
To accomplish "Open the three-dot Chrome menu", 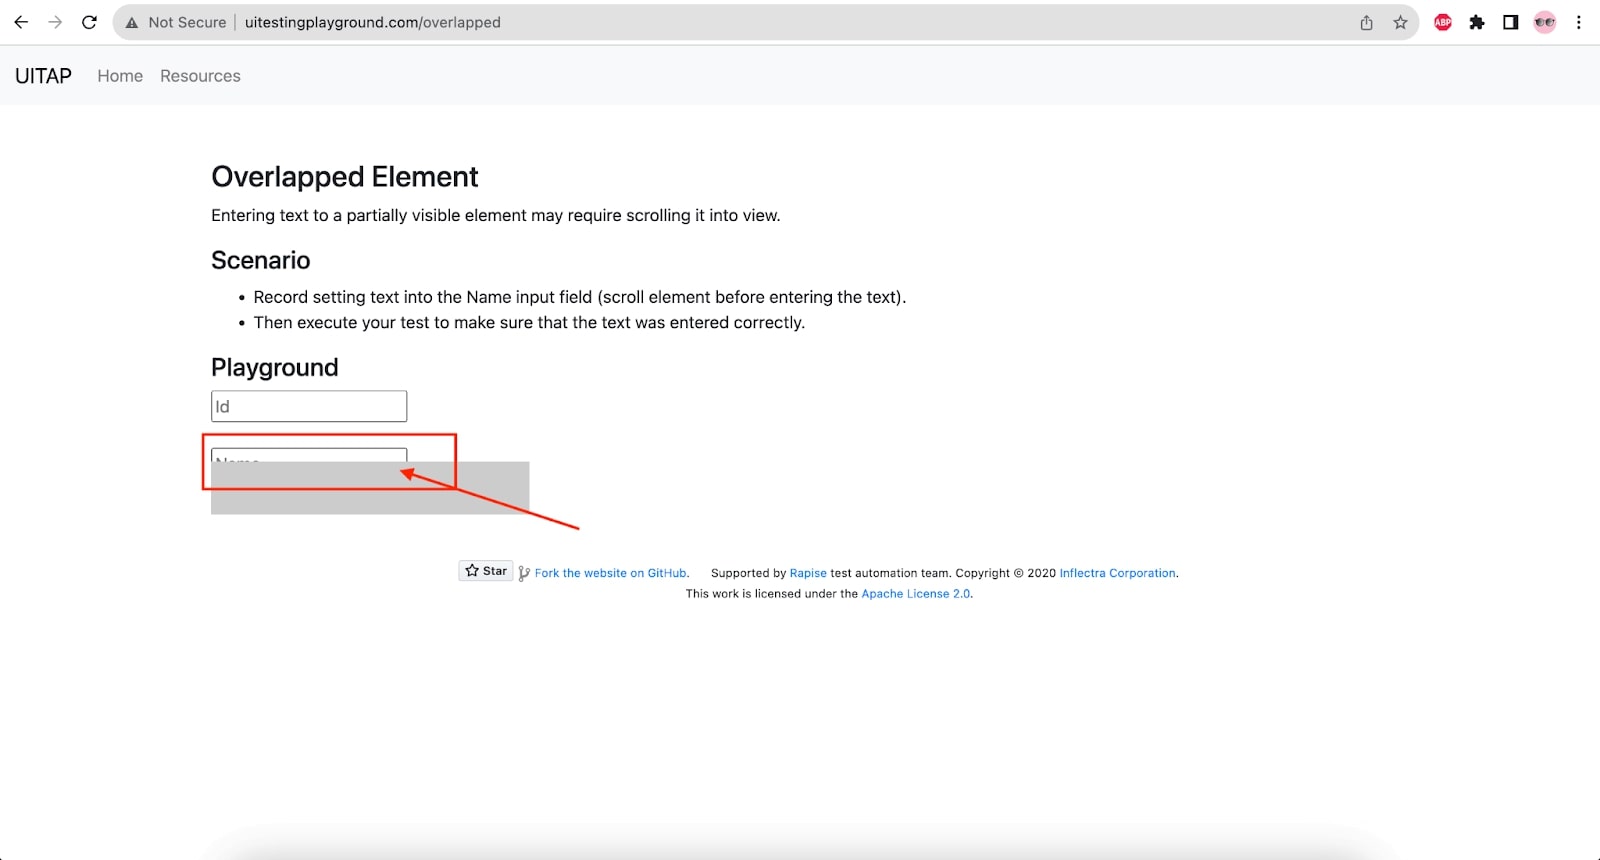I will click(1578, 21).
